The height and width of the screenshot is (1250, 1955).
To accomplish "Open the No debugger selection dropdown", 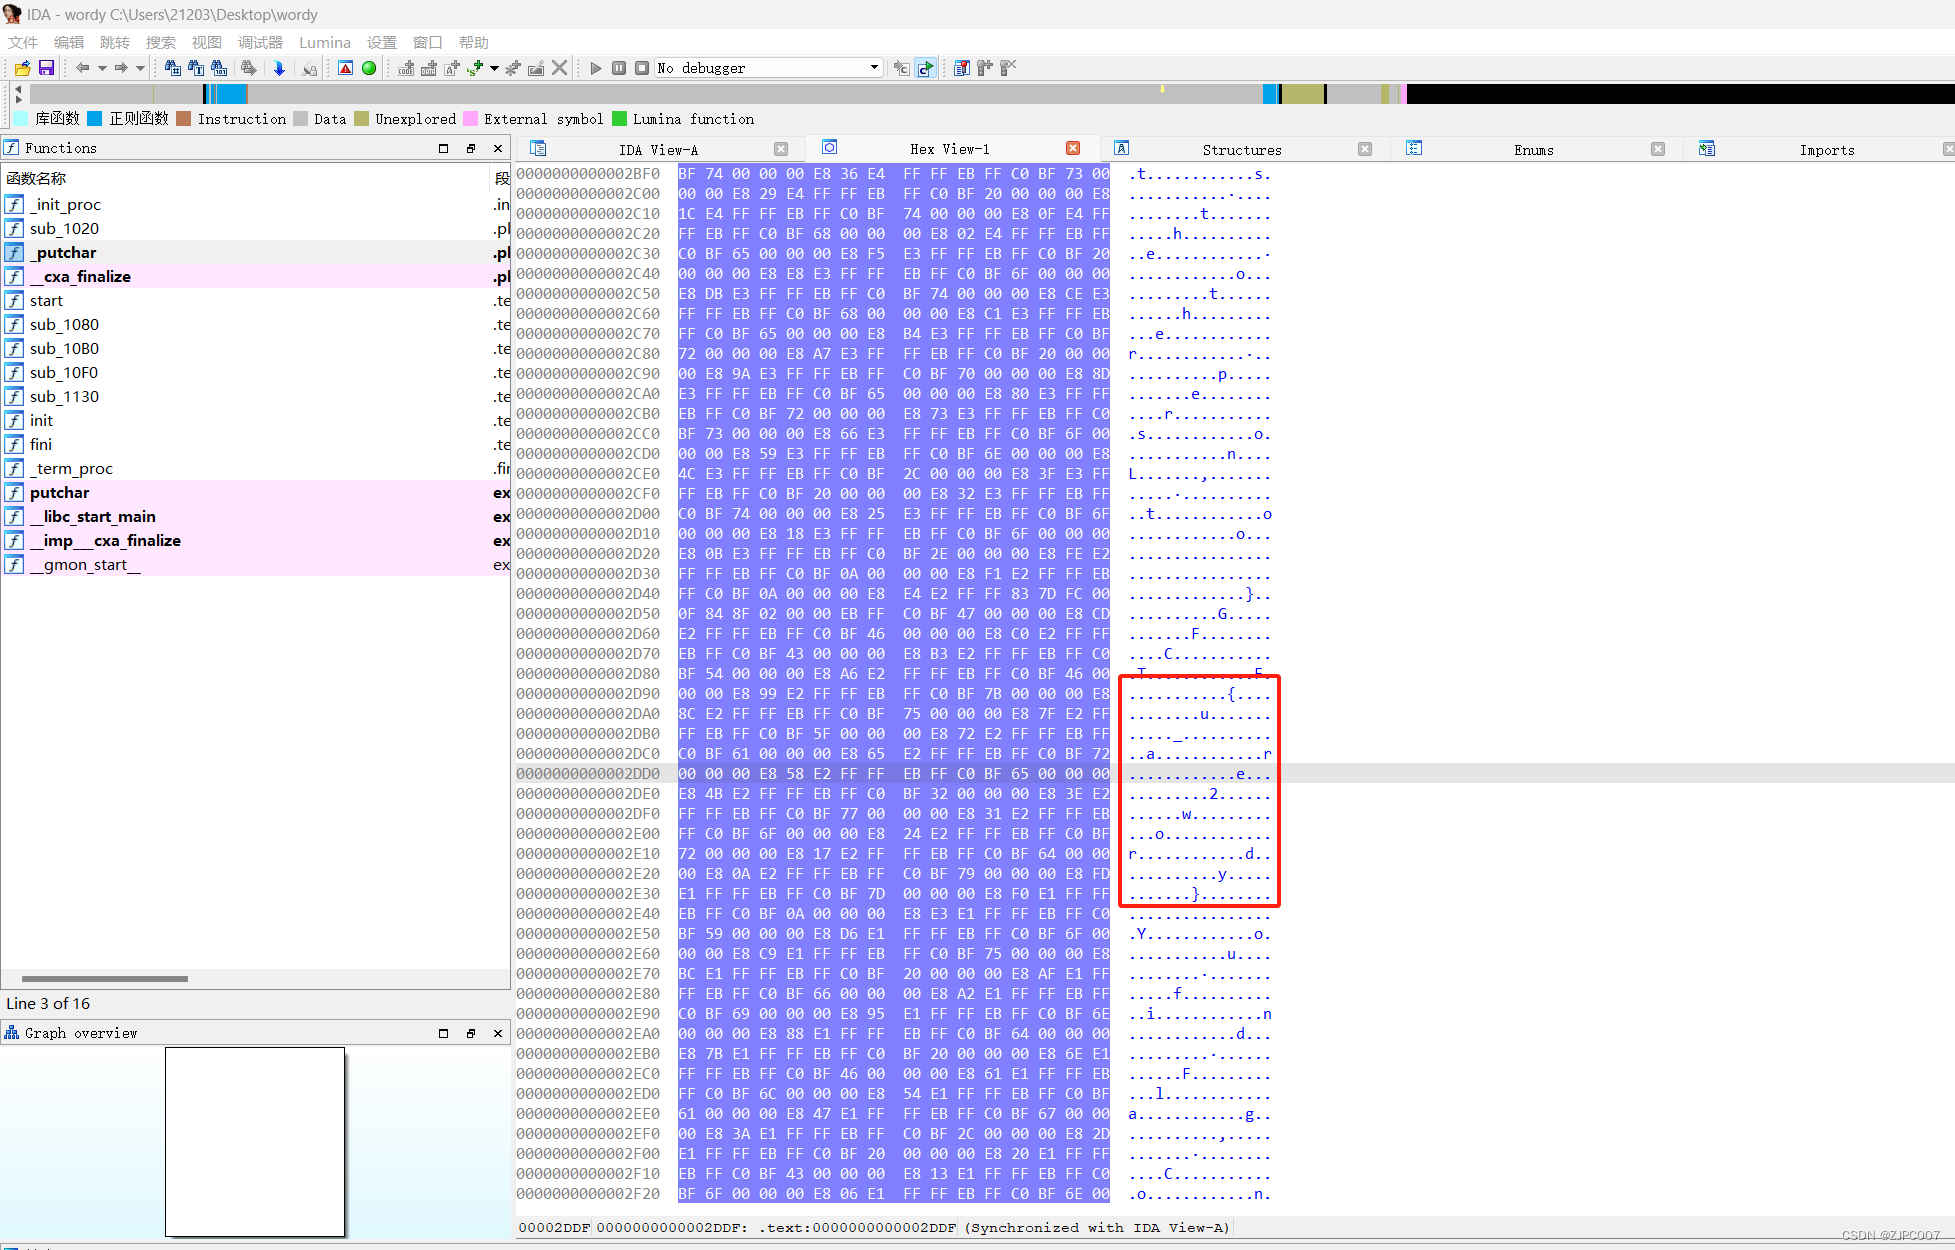I will point(871,68).
